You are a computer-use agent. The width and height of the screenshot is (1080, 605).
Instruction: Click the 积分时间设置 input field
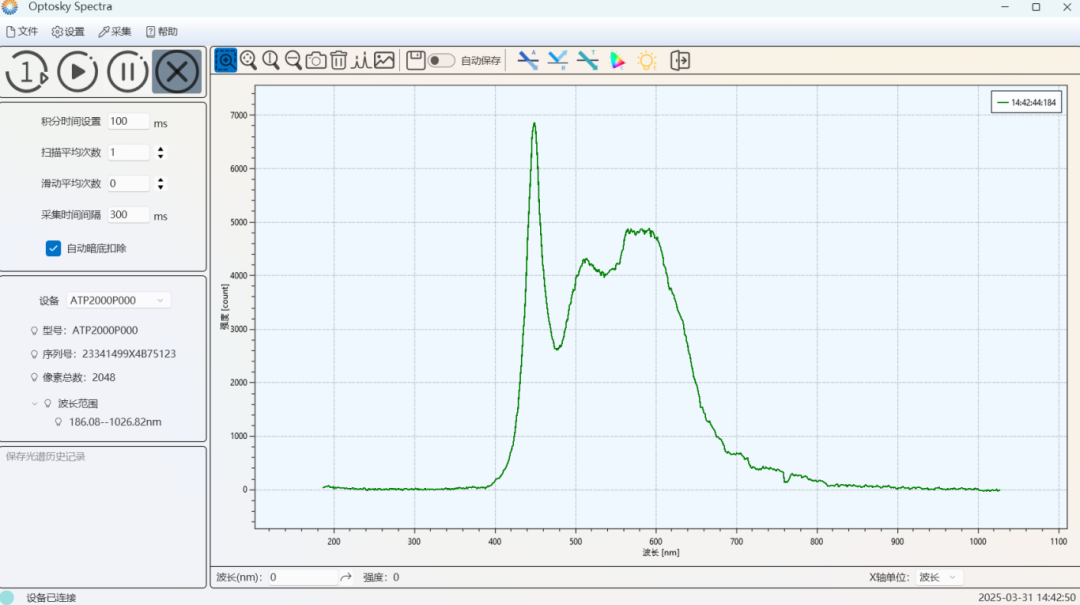pos(128,121)
